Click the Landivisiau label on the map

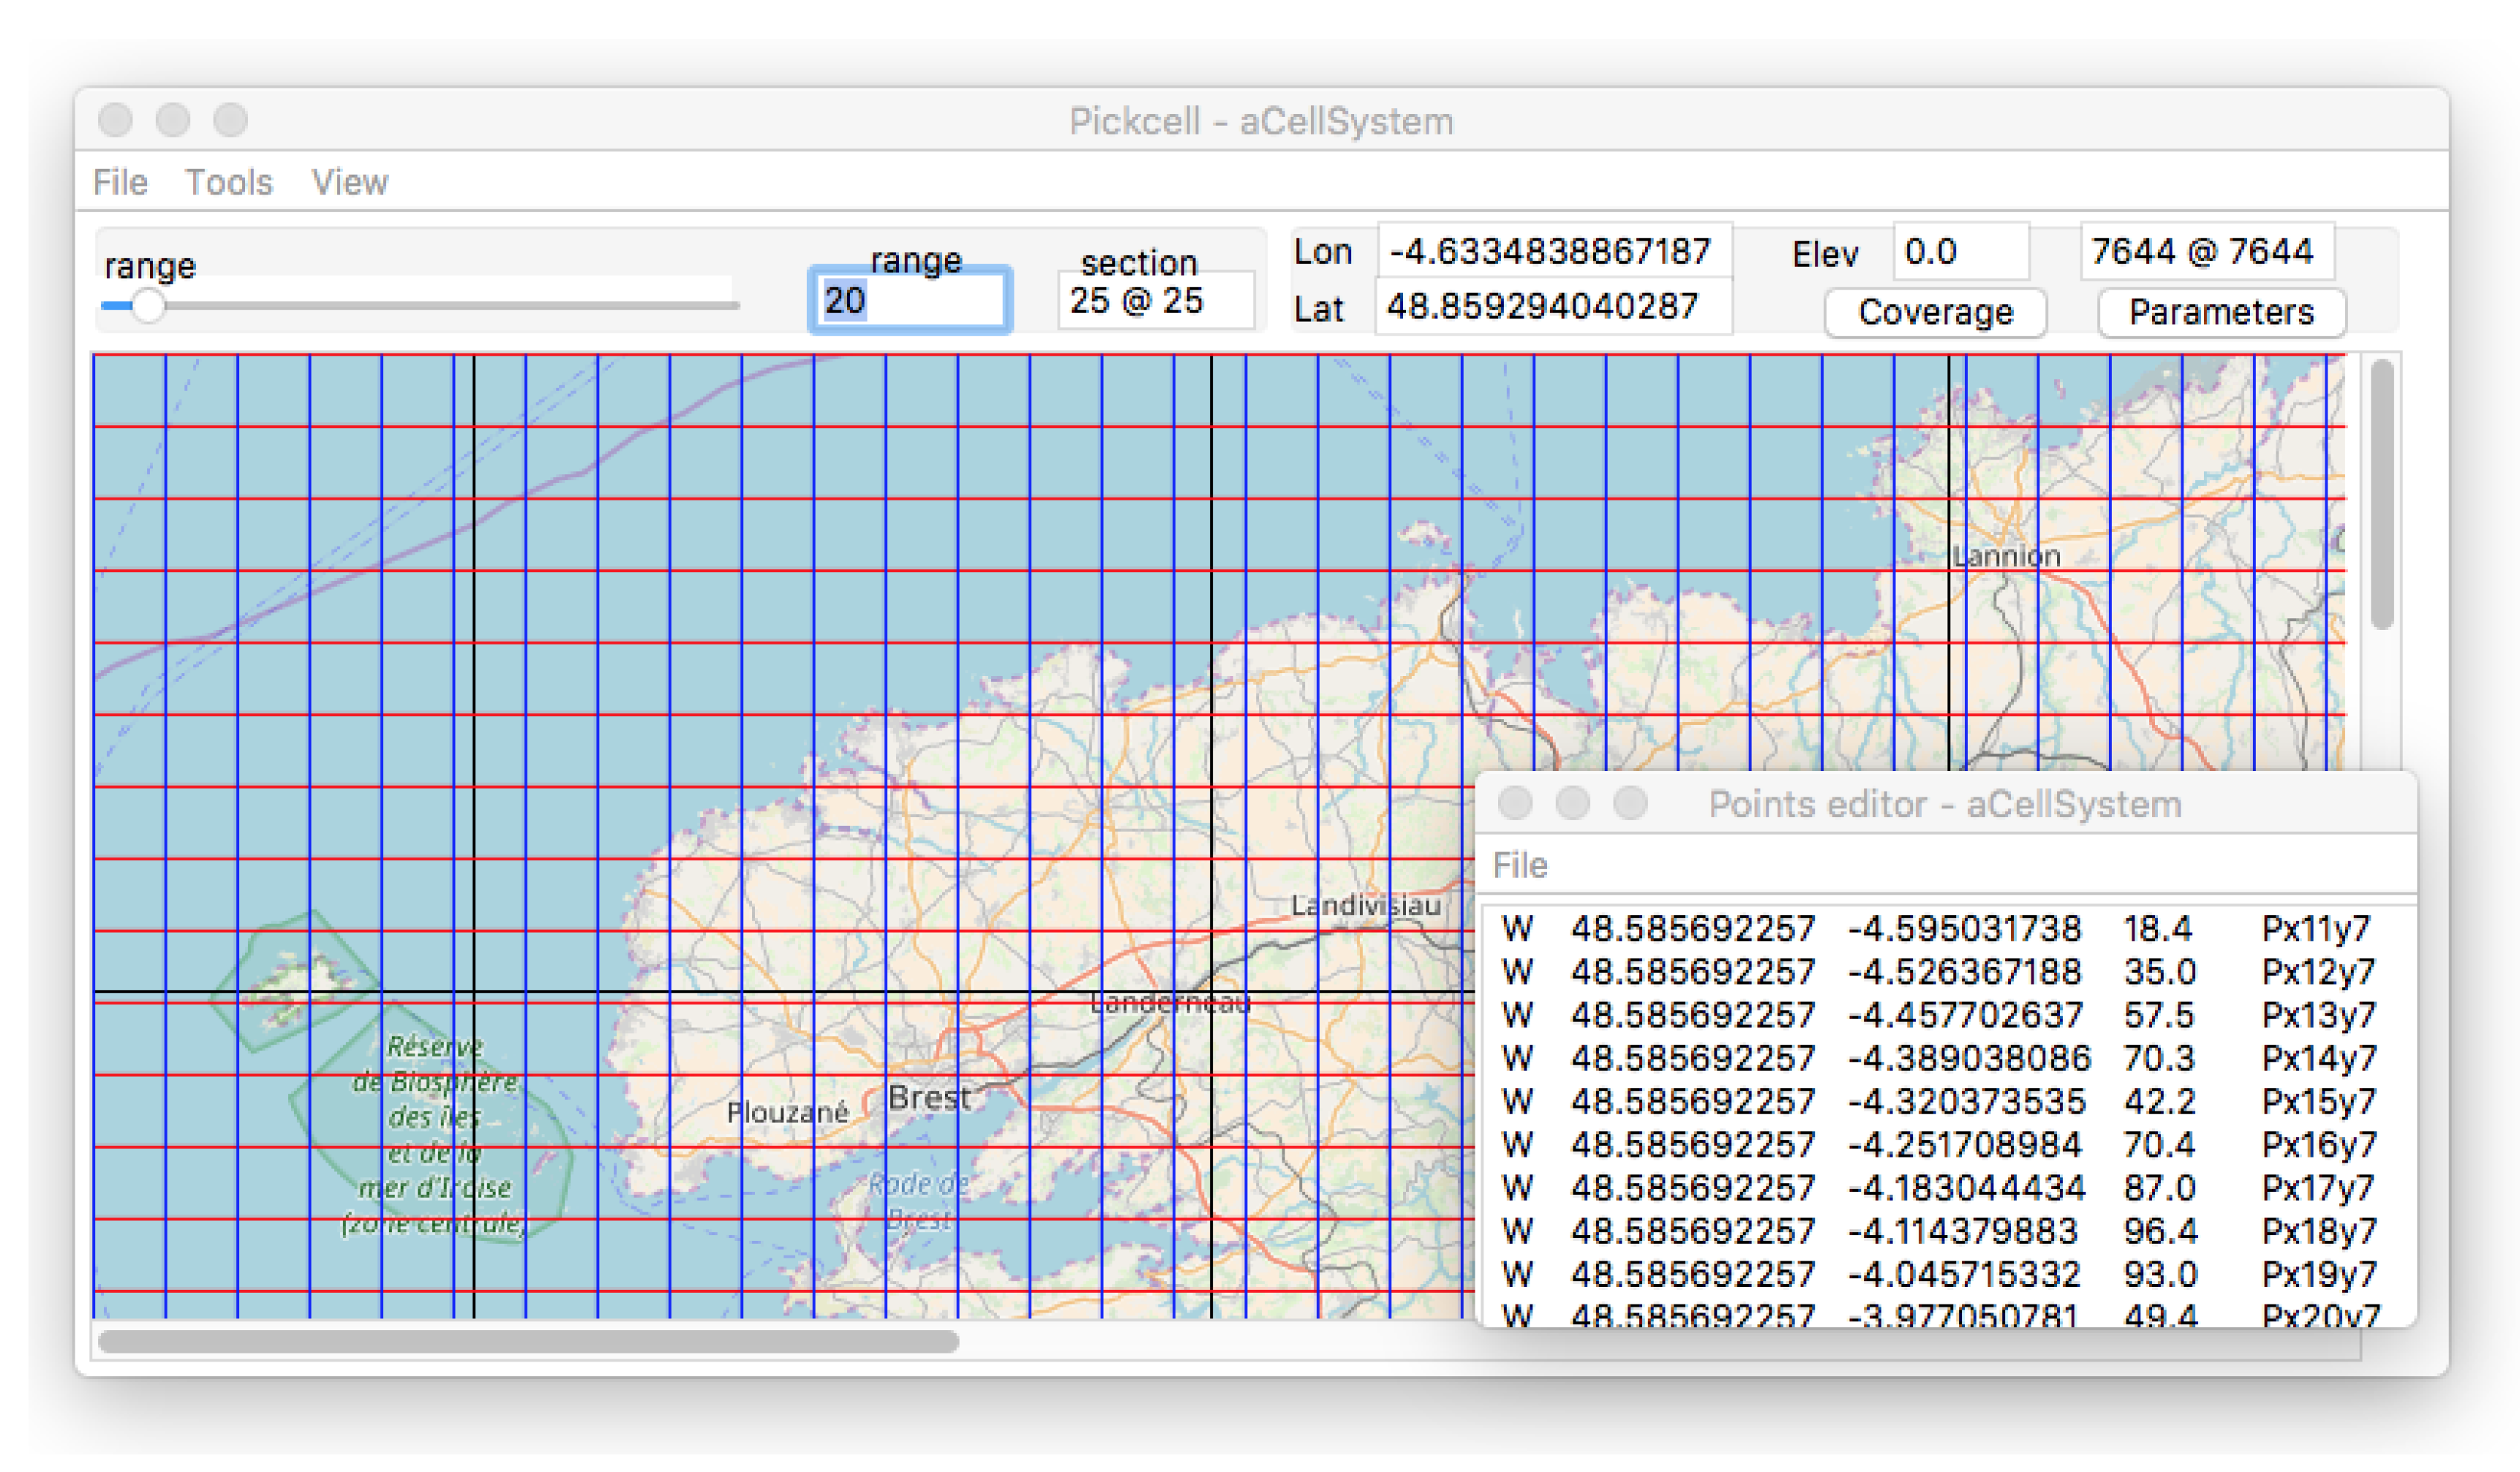[1365, 905]
